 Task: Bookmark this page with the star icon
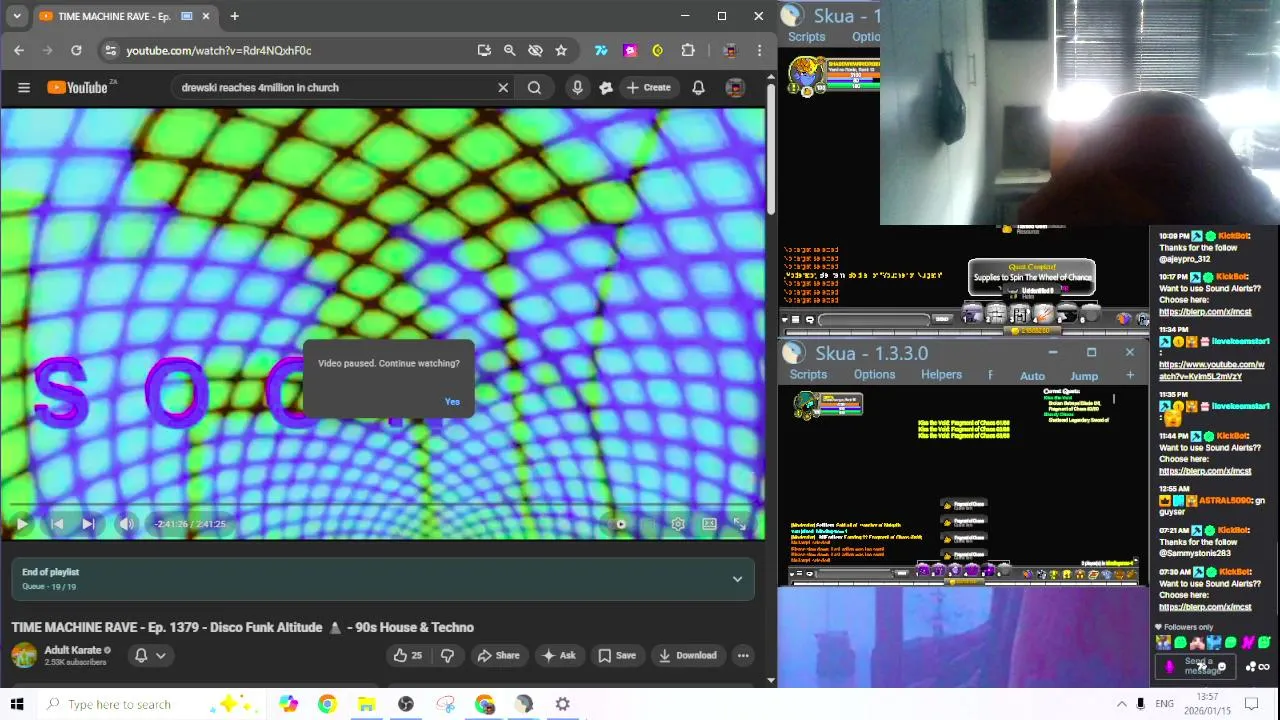coord(561,50)
